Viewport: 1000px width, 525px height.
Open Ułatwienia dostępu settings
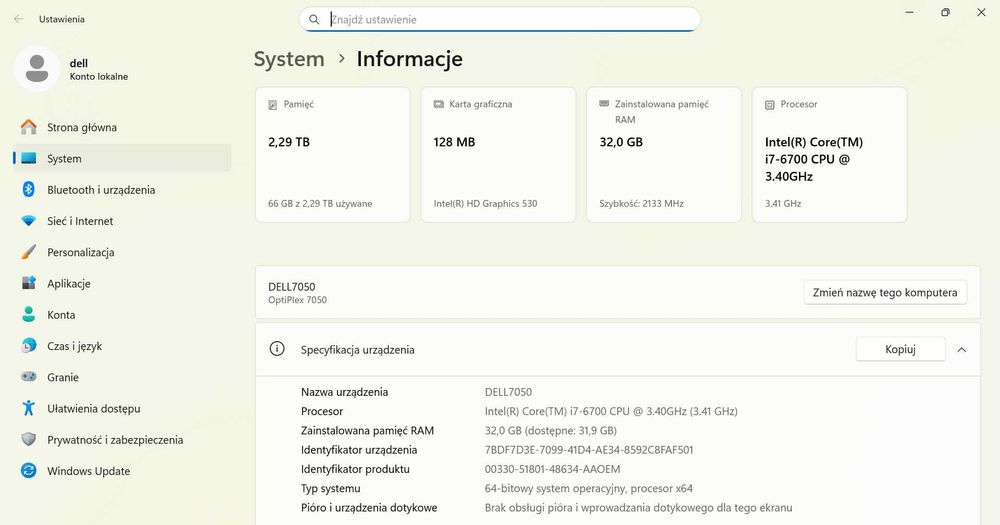[x=121, y=408]
